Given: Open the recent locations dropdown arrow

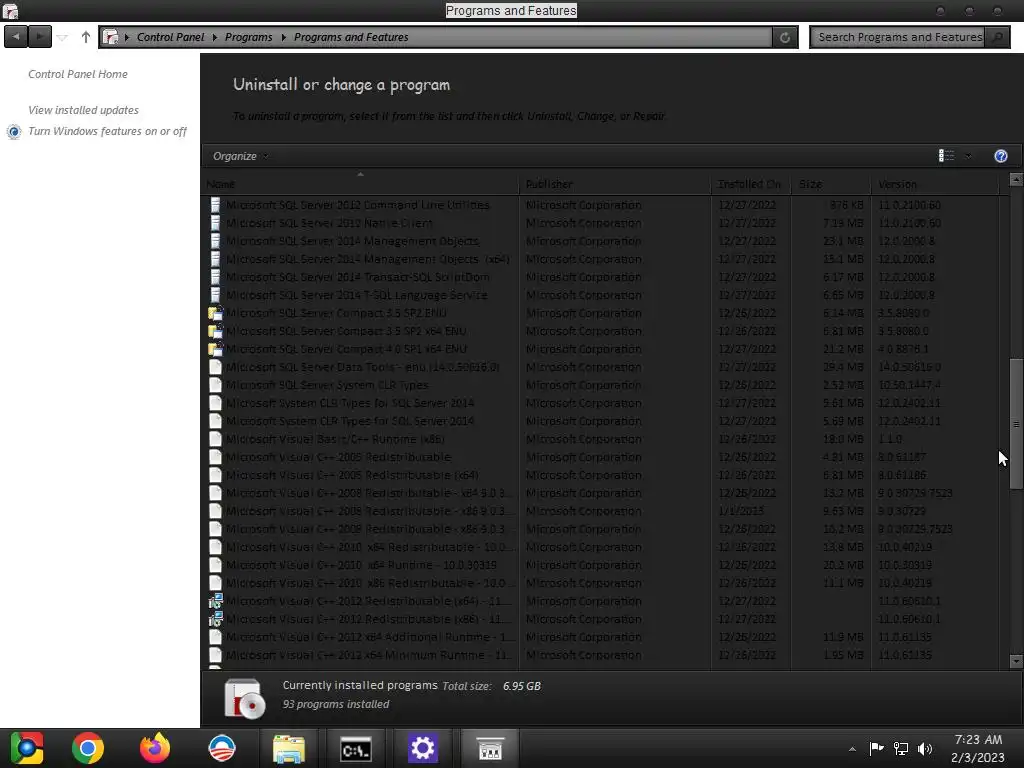Looking at the screenshot, I should point(62,37).
